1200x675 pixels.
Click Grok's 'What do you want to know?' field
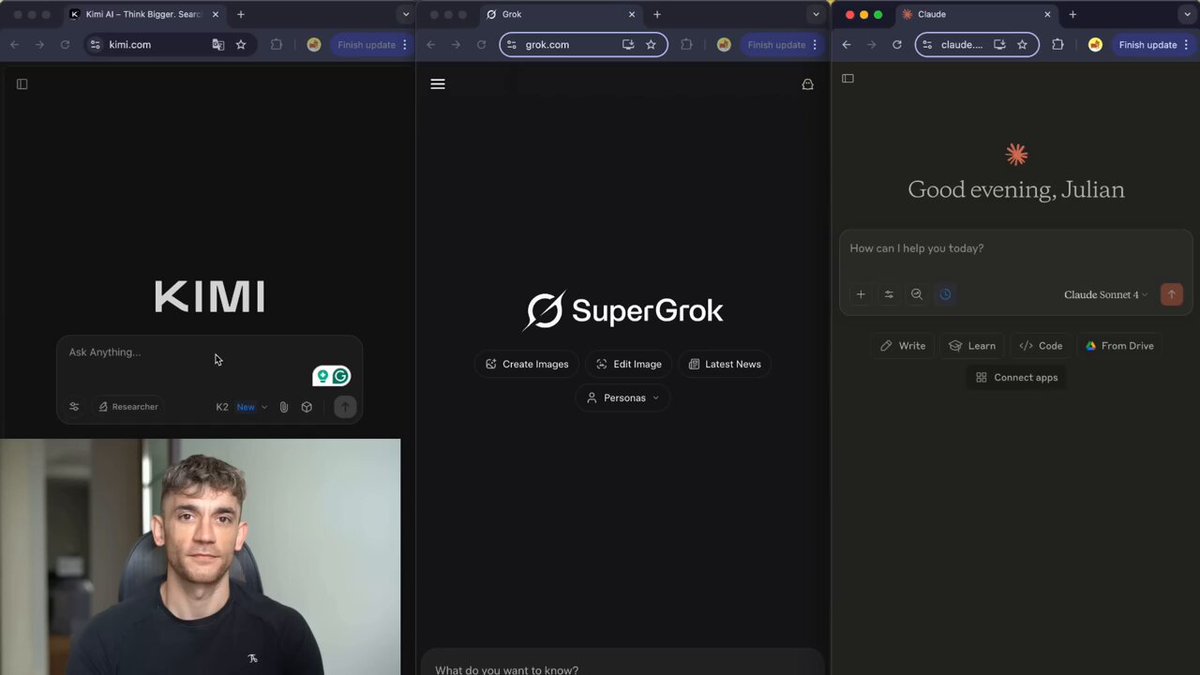point(622,669)
